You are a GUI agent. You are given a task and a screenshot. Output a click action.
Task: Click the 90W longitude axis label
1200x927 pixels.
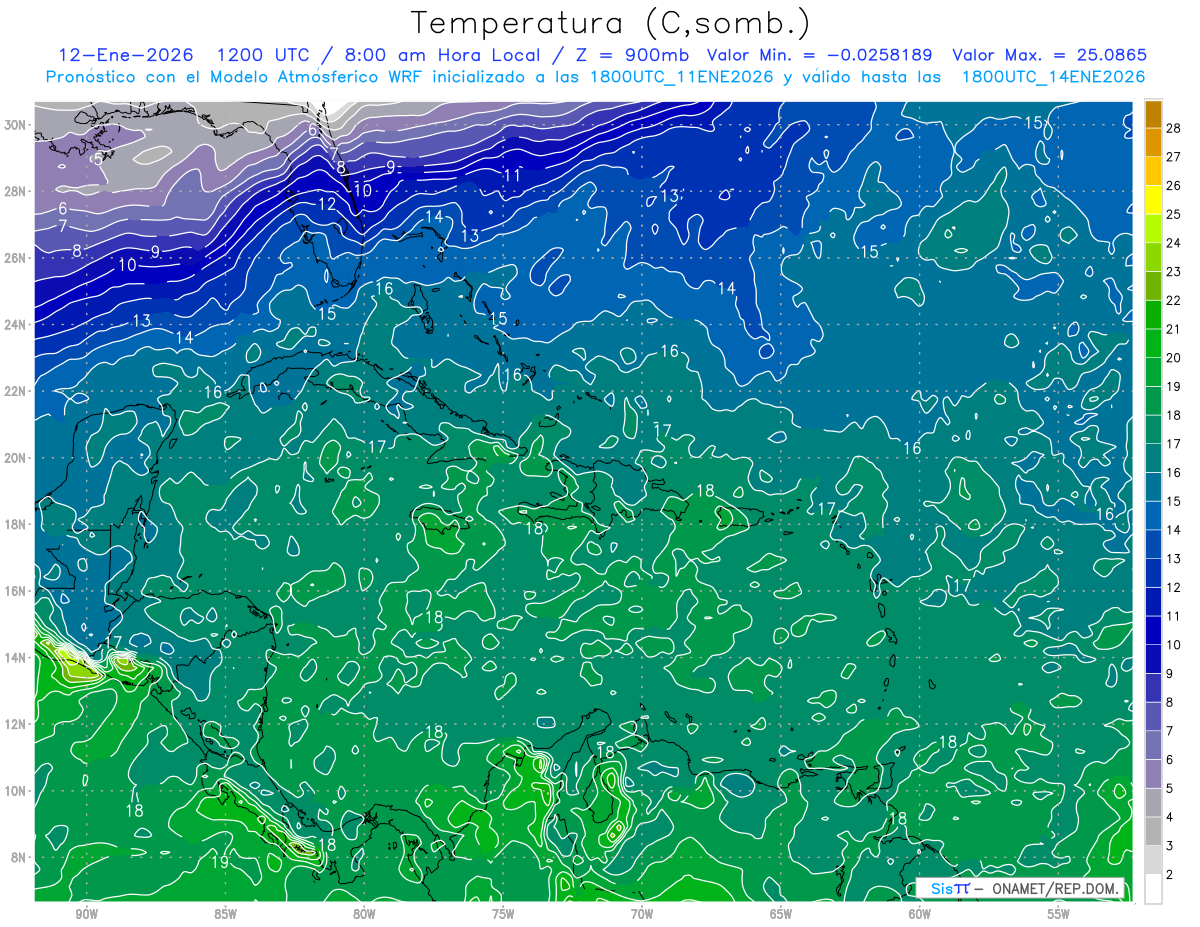click(x=87, y=914)
